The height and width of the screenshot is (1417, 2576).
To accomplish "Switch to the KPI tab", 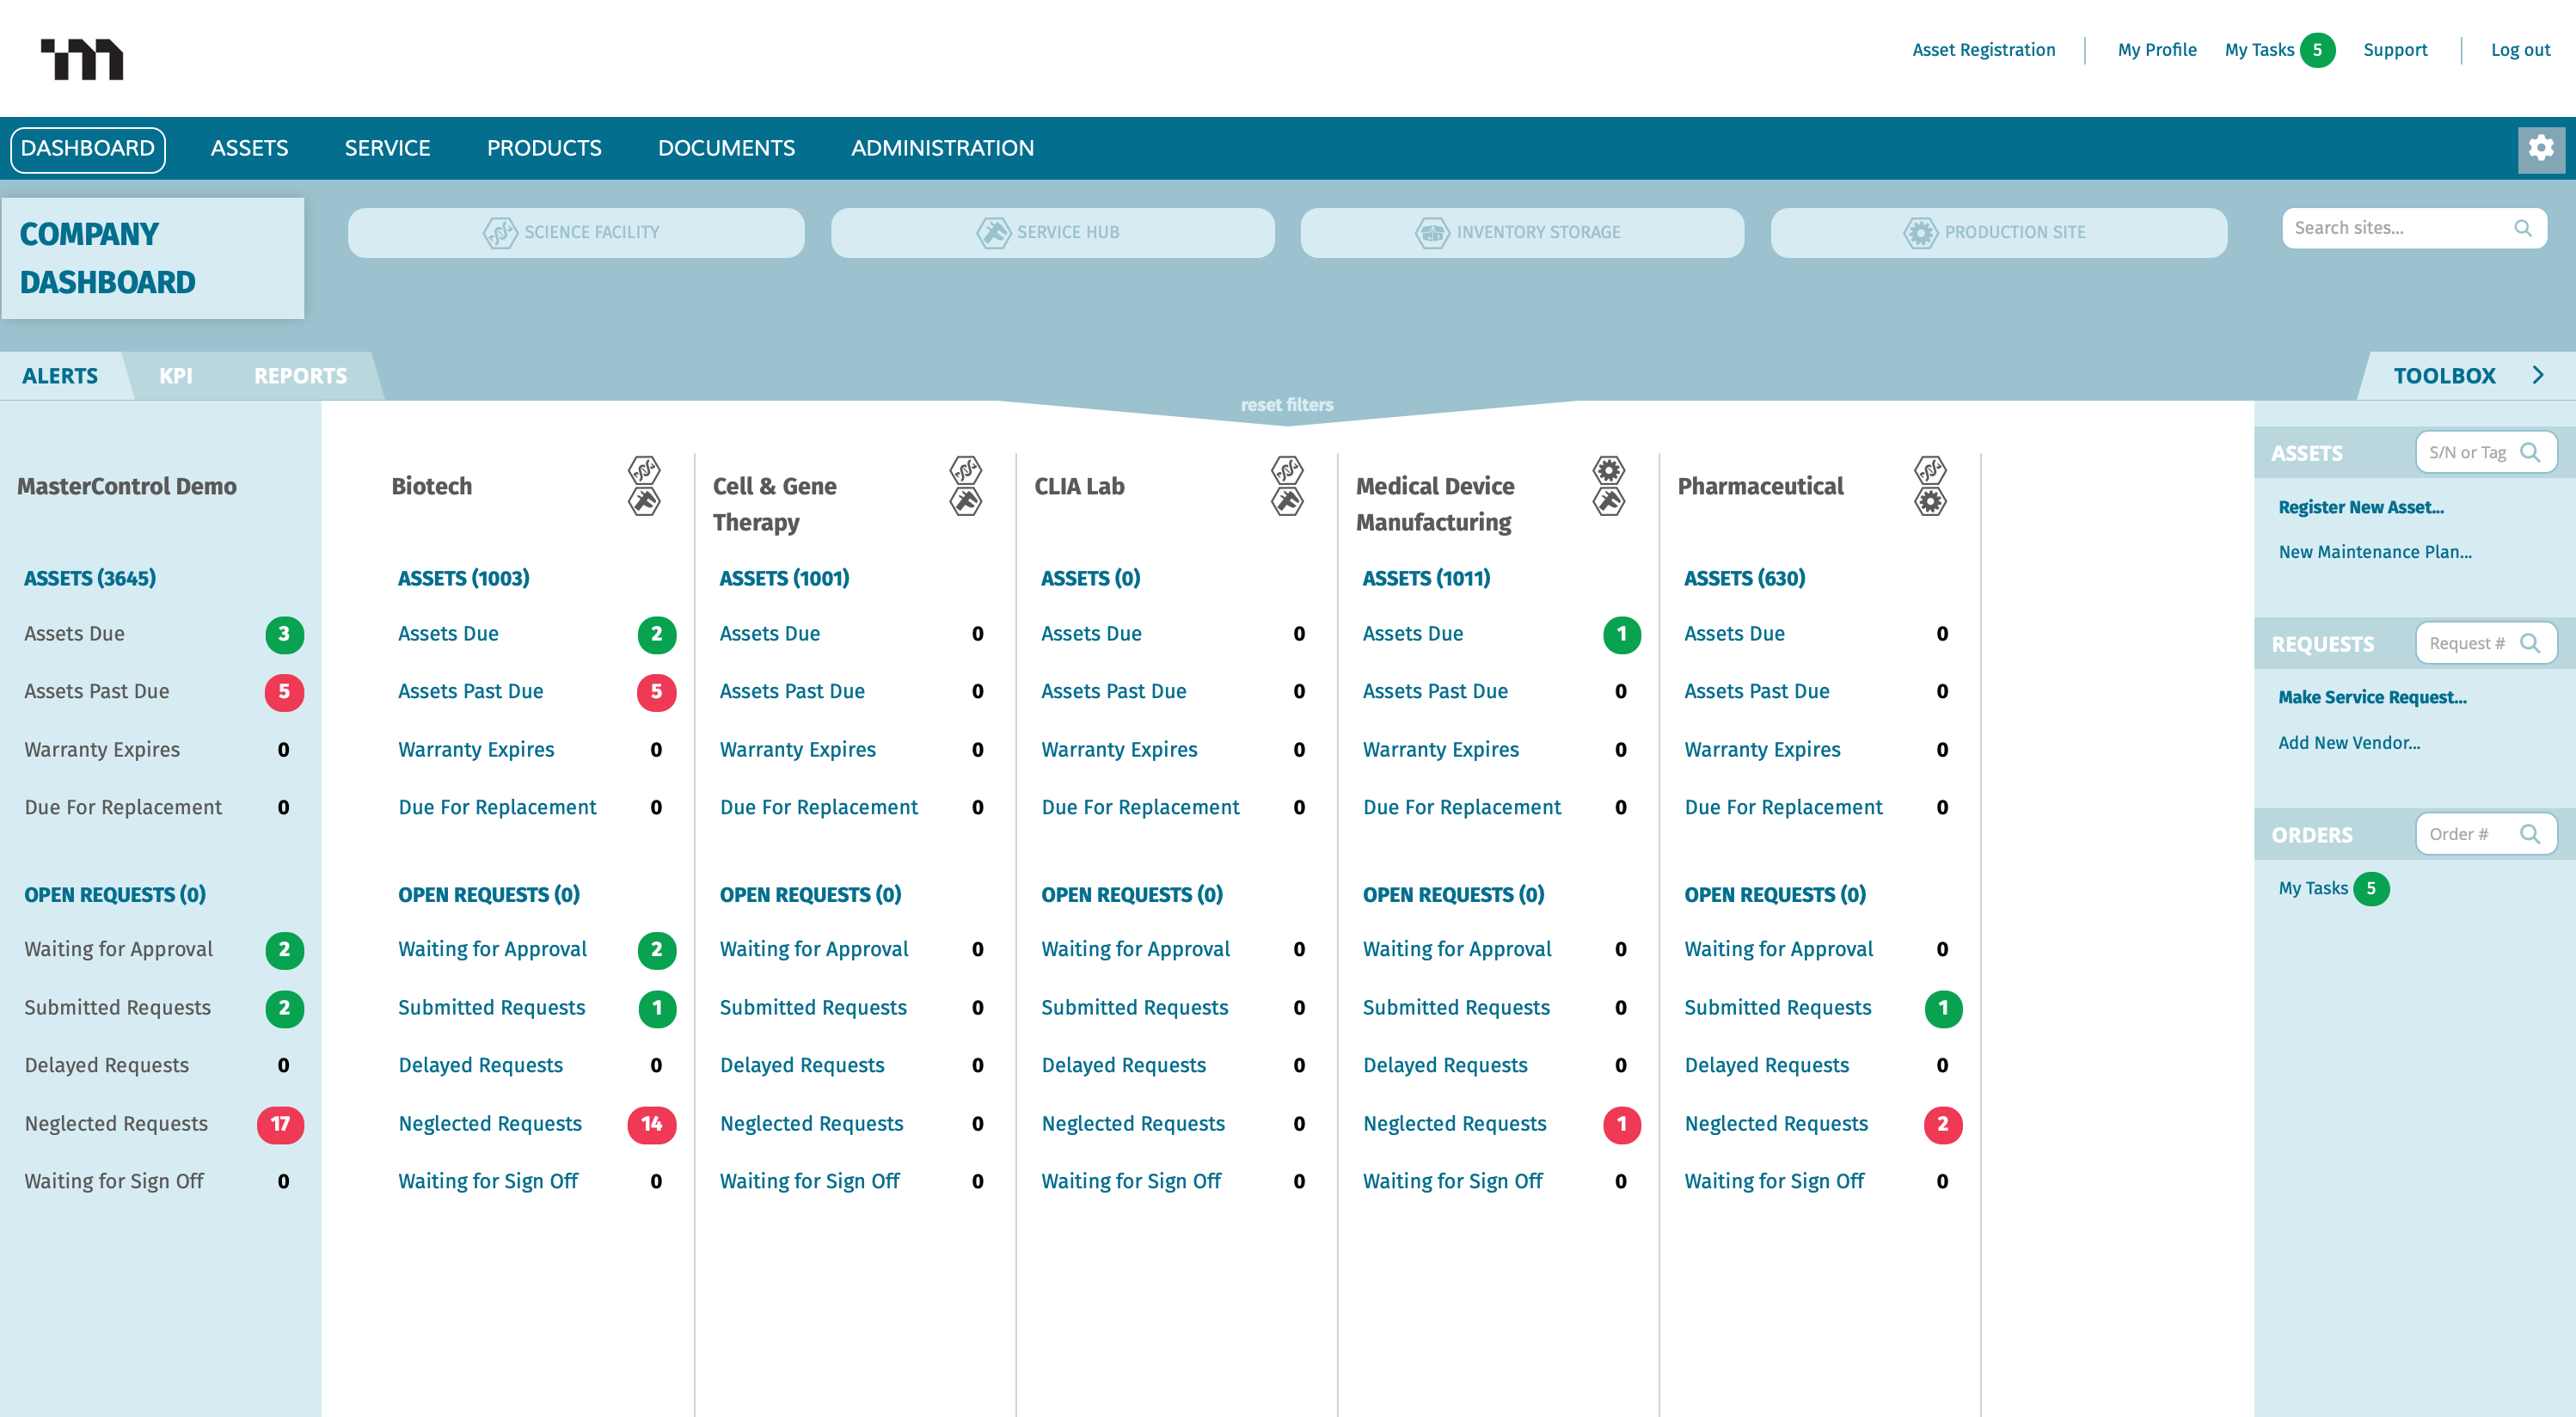I will pyautogui.click(x=176, y=375).
